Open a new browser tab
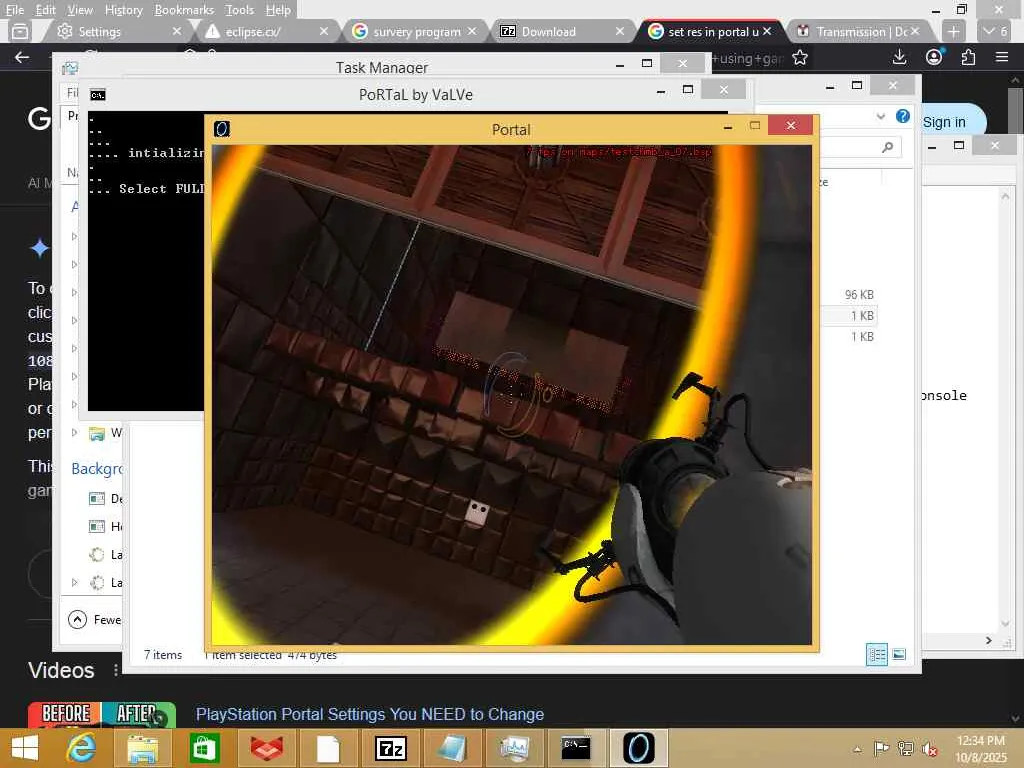The width and height of the screenshot is (1024, 768). [x=953, y=31]
